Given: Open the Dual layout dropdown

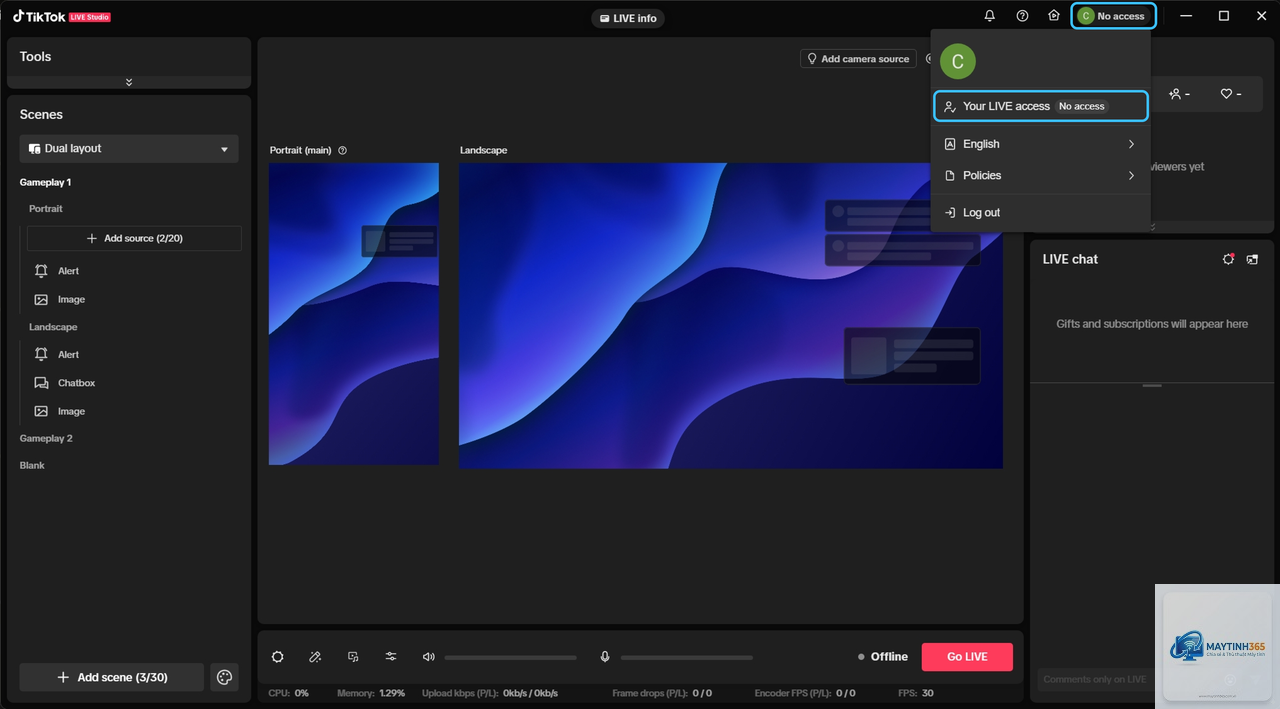Looking at the screenshot, I should 129,148.
